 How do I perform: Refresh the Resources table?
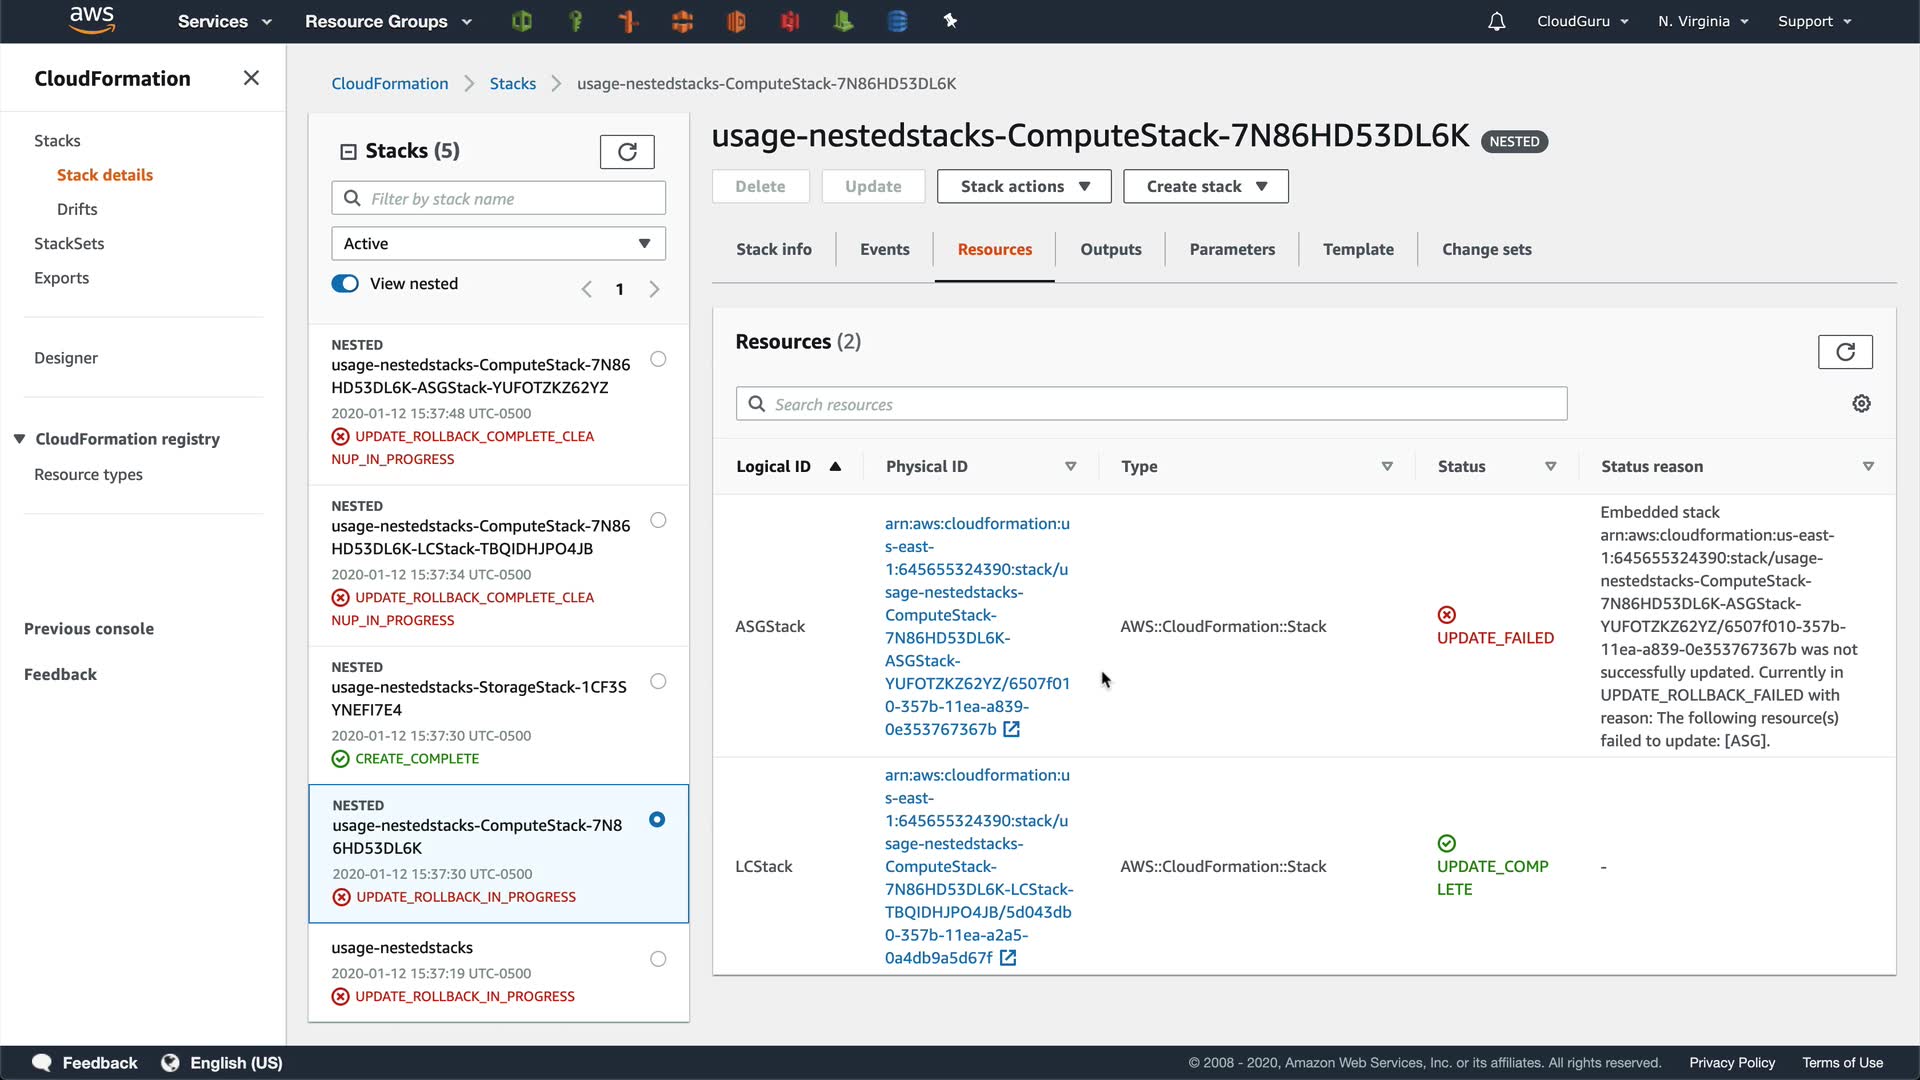click(1845, 352)
